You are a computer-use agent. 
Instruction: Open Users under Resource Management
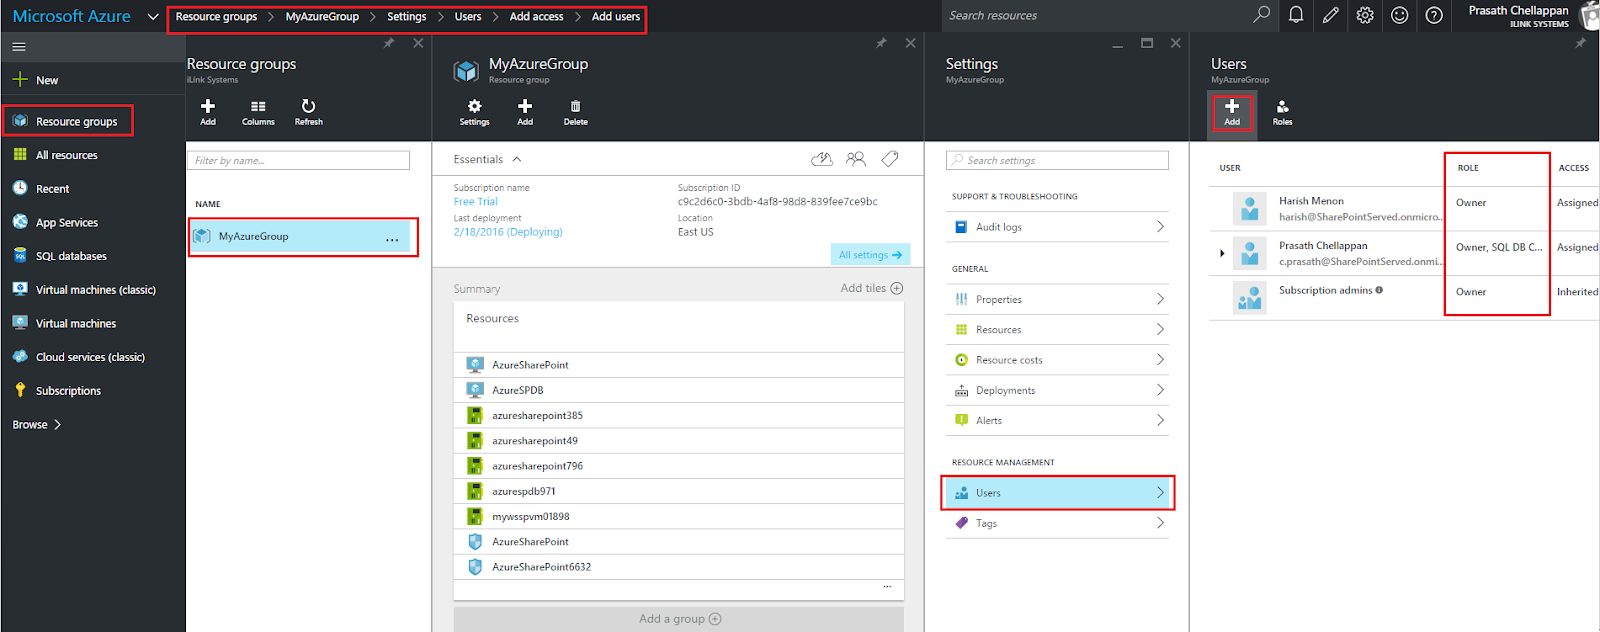click(x=1057, y=493)
